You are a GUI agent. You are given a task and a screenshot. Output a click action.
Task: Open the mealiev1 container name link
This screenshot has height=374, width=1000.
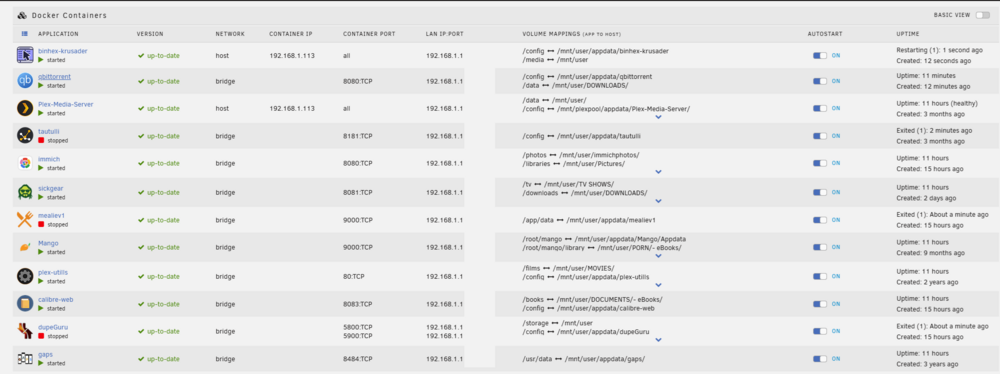52,216
